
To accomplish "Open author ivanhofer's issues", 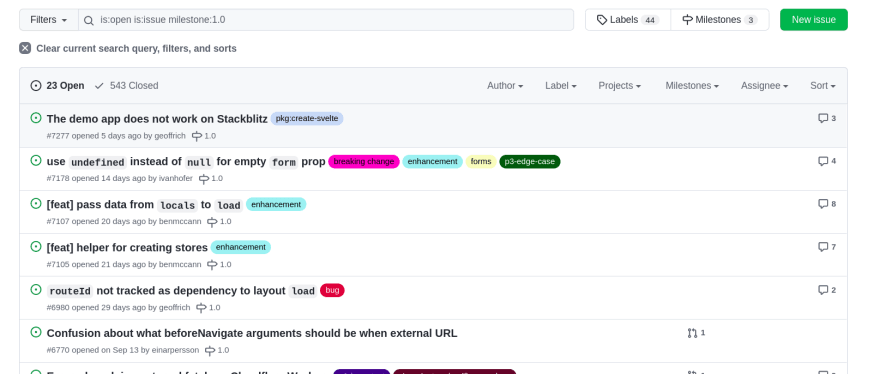I will (x=176, y=178).
